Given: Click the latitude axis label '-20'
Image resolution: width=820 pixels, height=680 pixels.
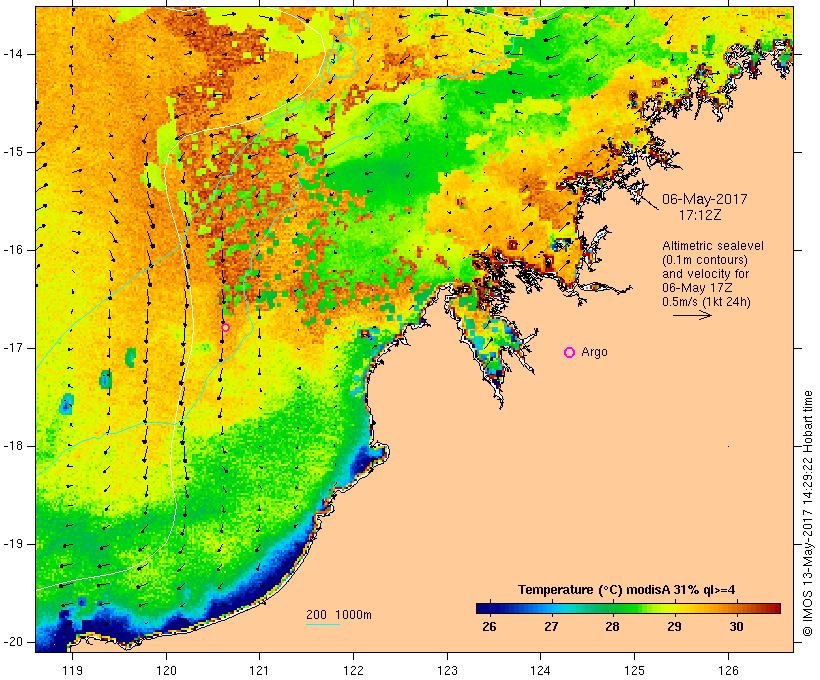Looking at the screenshot, I should 13,642.
